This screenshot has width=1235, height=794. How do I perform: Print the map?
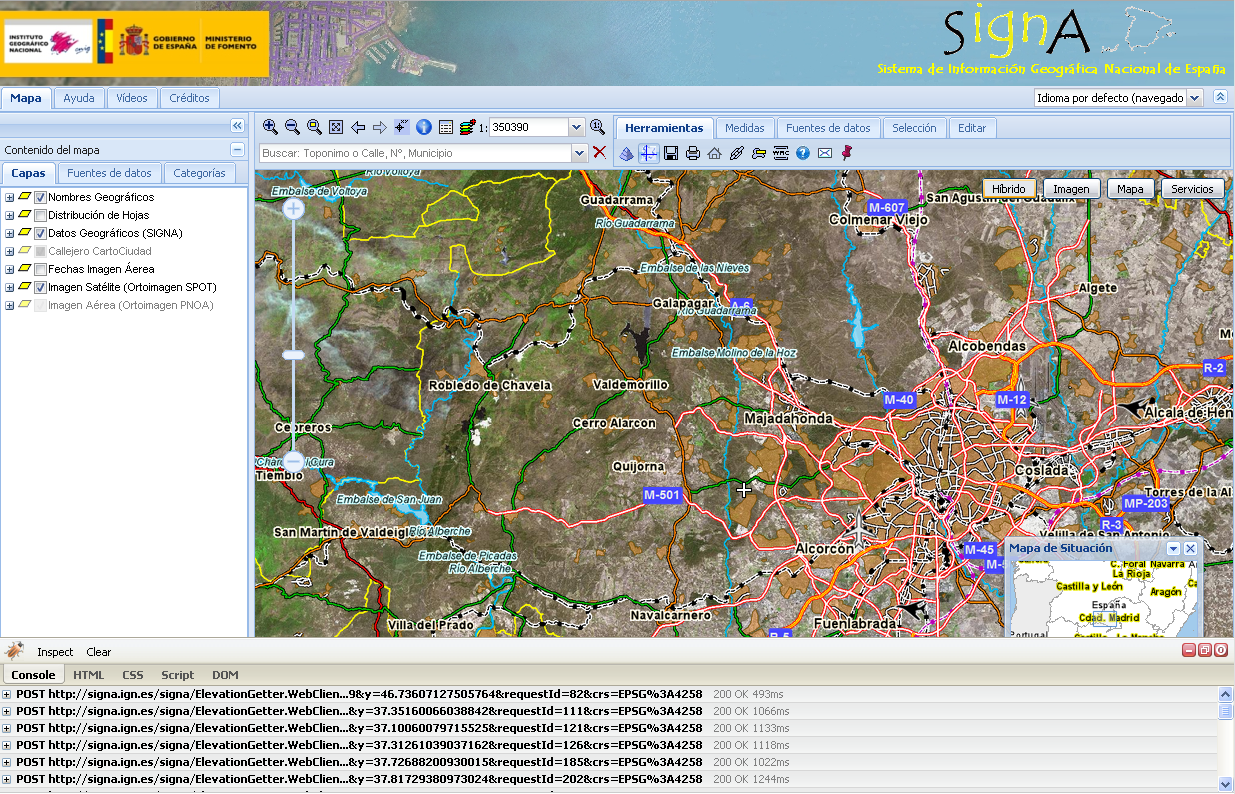692,153
